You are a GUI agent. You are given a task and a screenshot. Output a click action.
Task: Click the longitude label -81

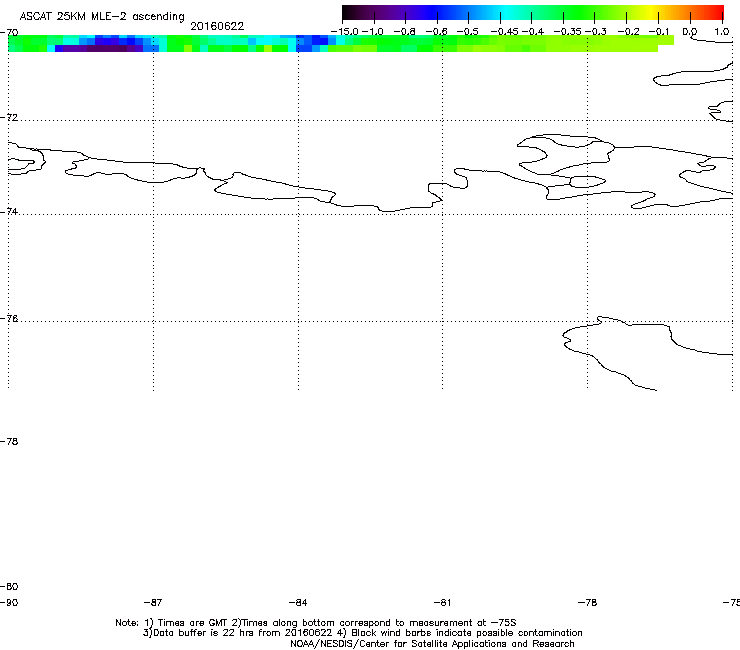442,602
